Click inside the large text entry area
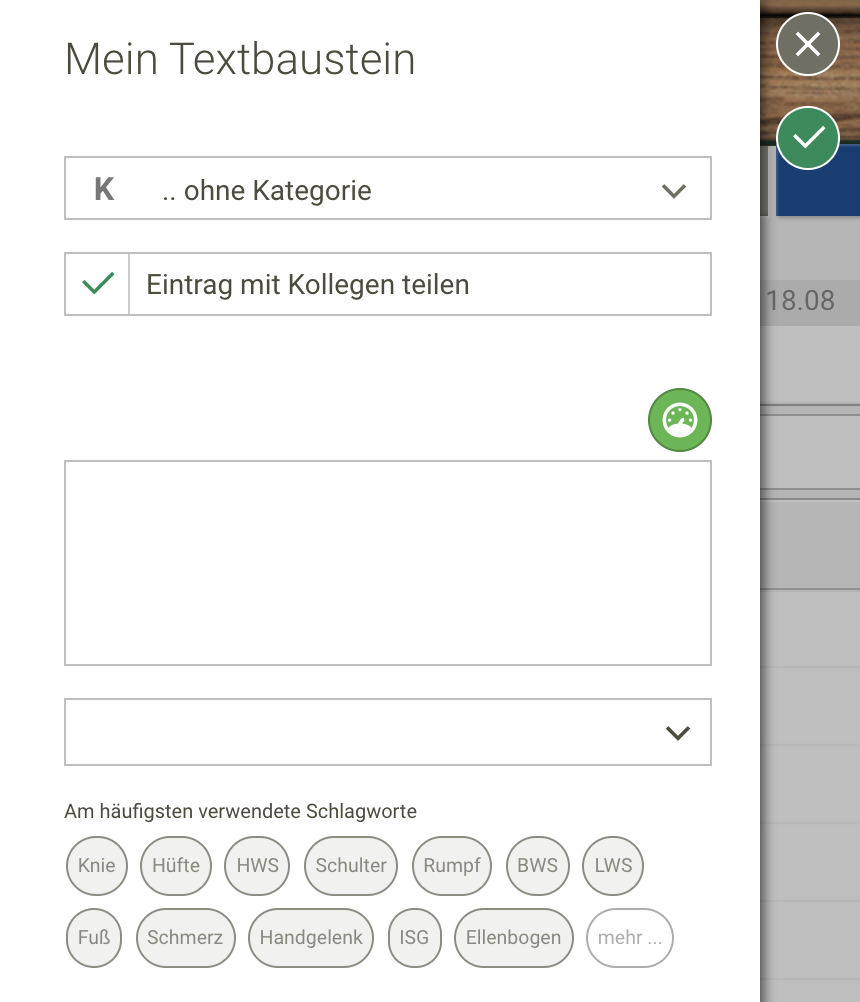860x1002 pixels. (387, 563)
